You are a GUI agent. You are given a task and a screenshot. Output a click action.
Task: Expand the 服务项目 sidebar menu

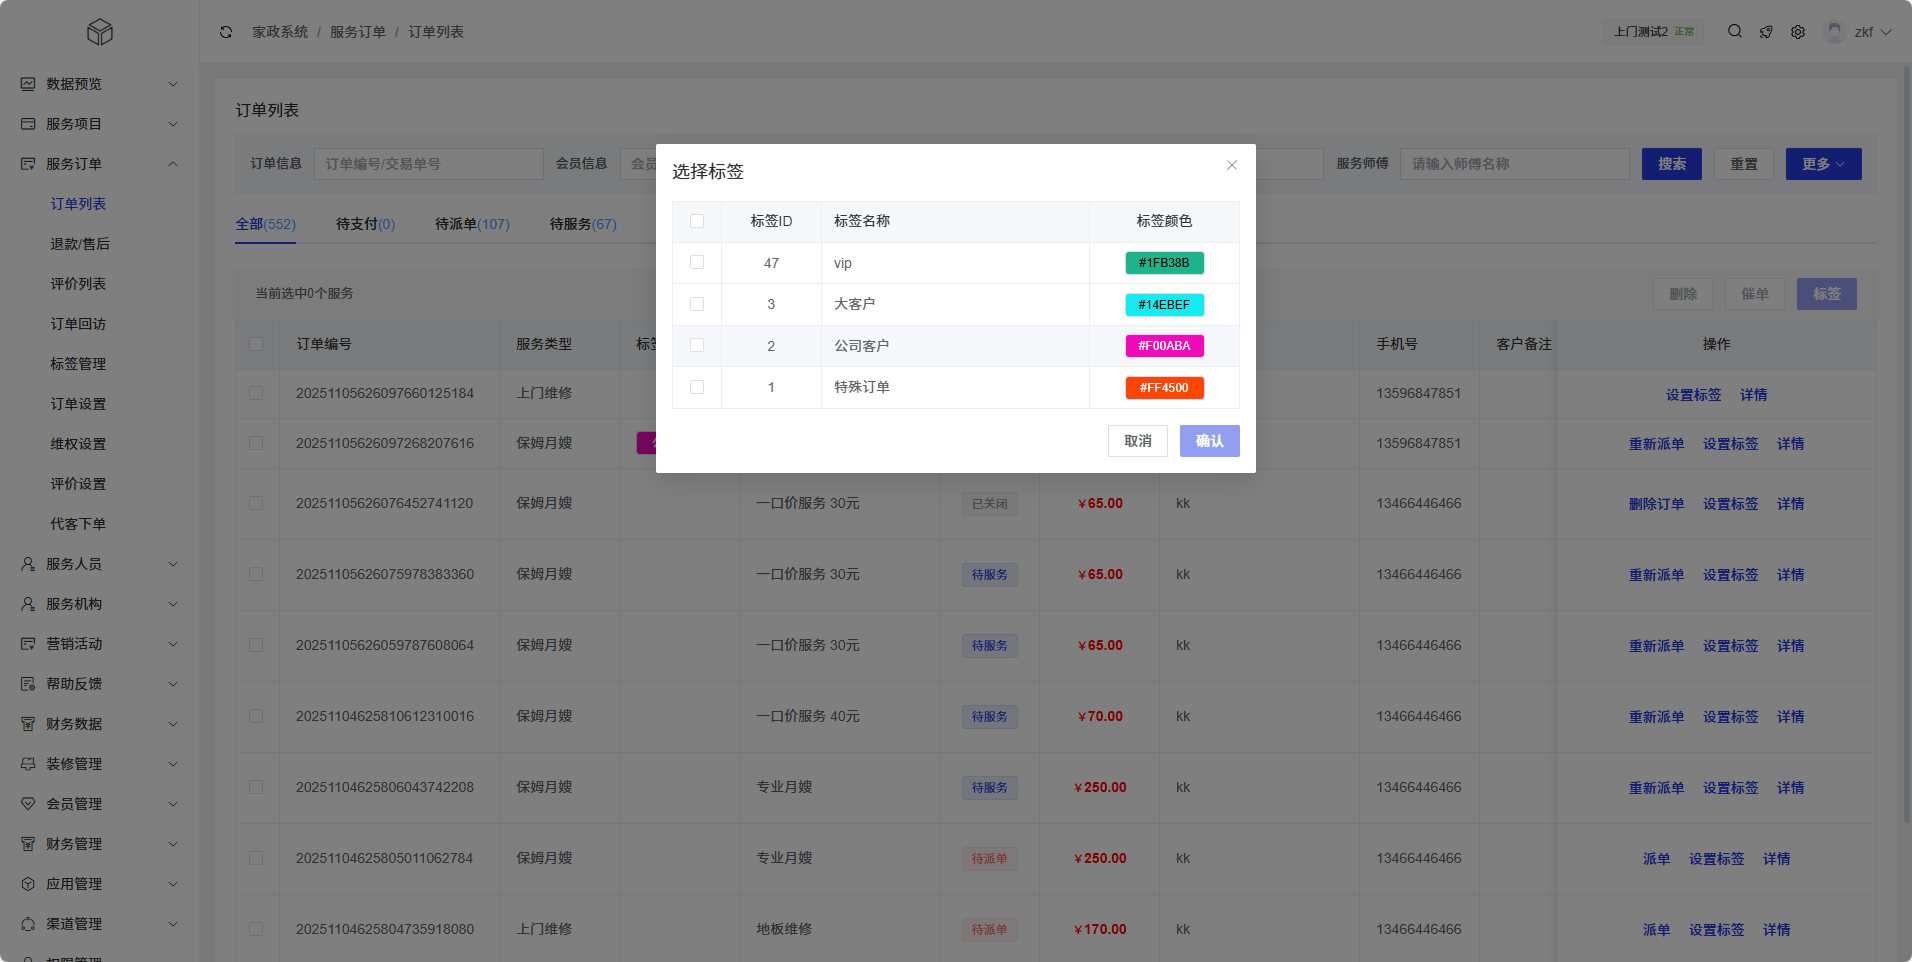(x=99, y=124)
